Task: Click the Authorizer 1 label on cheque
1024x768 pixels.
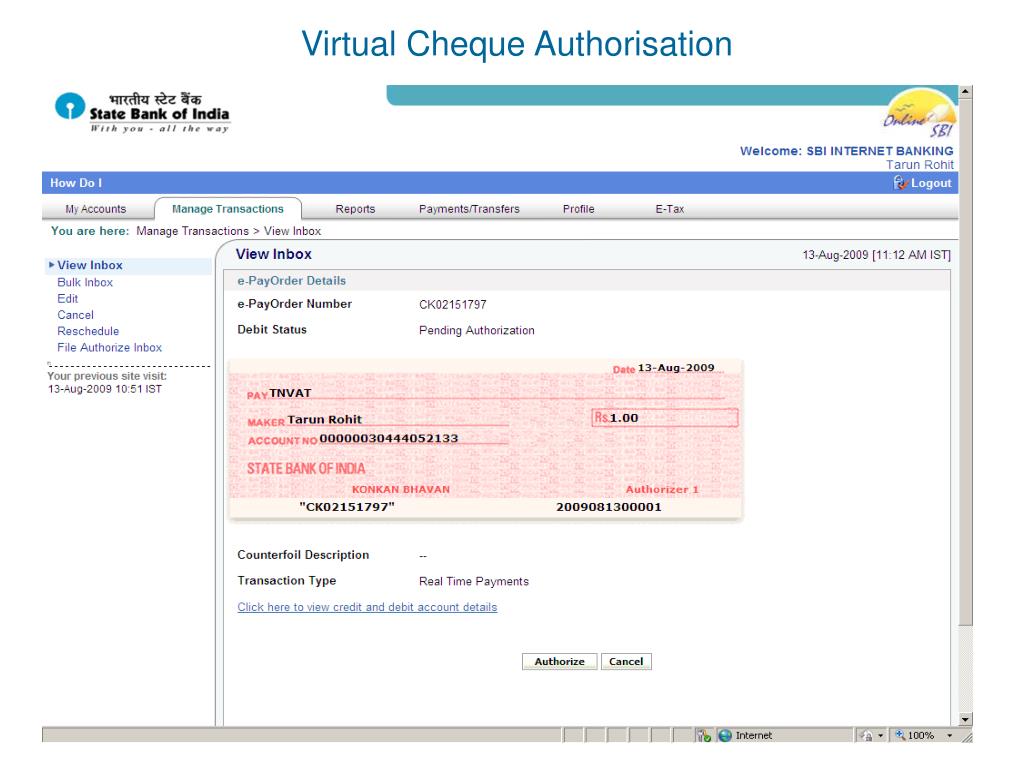Action: pos(662,489)
